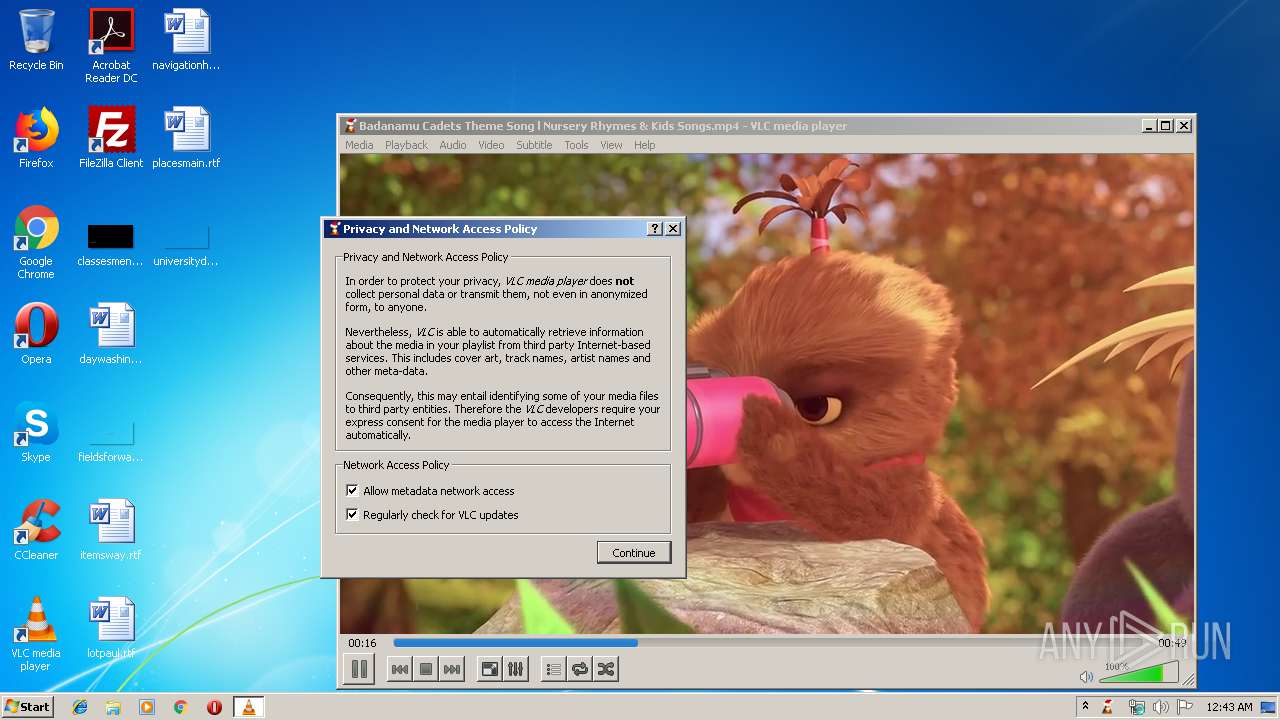Open the Media menu

[x=359, y=145]
